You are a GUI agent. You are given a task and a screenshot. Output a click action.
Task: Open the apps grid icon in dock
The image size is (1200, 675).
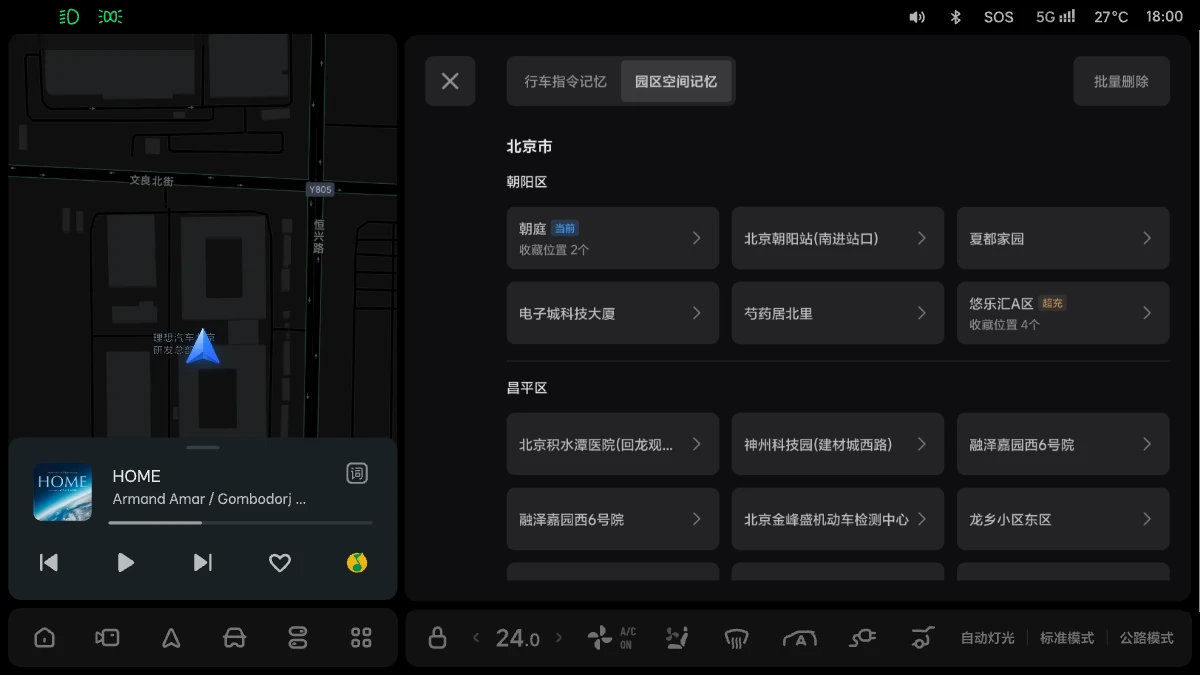(361, 638)
